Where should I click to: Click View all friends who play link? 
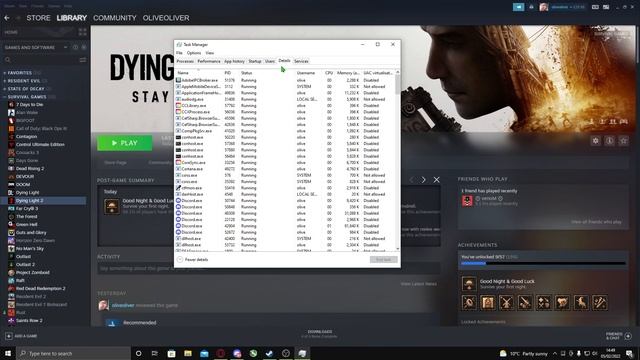point(596,222)
